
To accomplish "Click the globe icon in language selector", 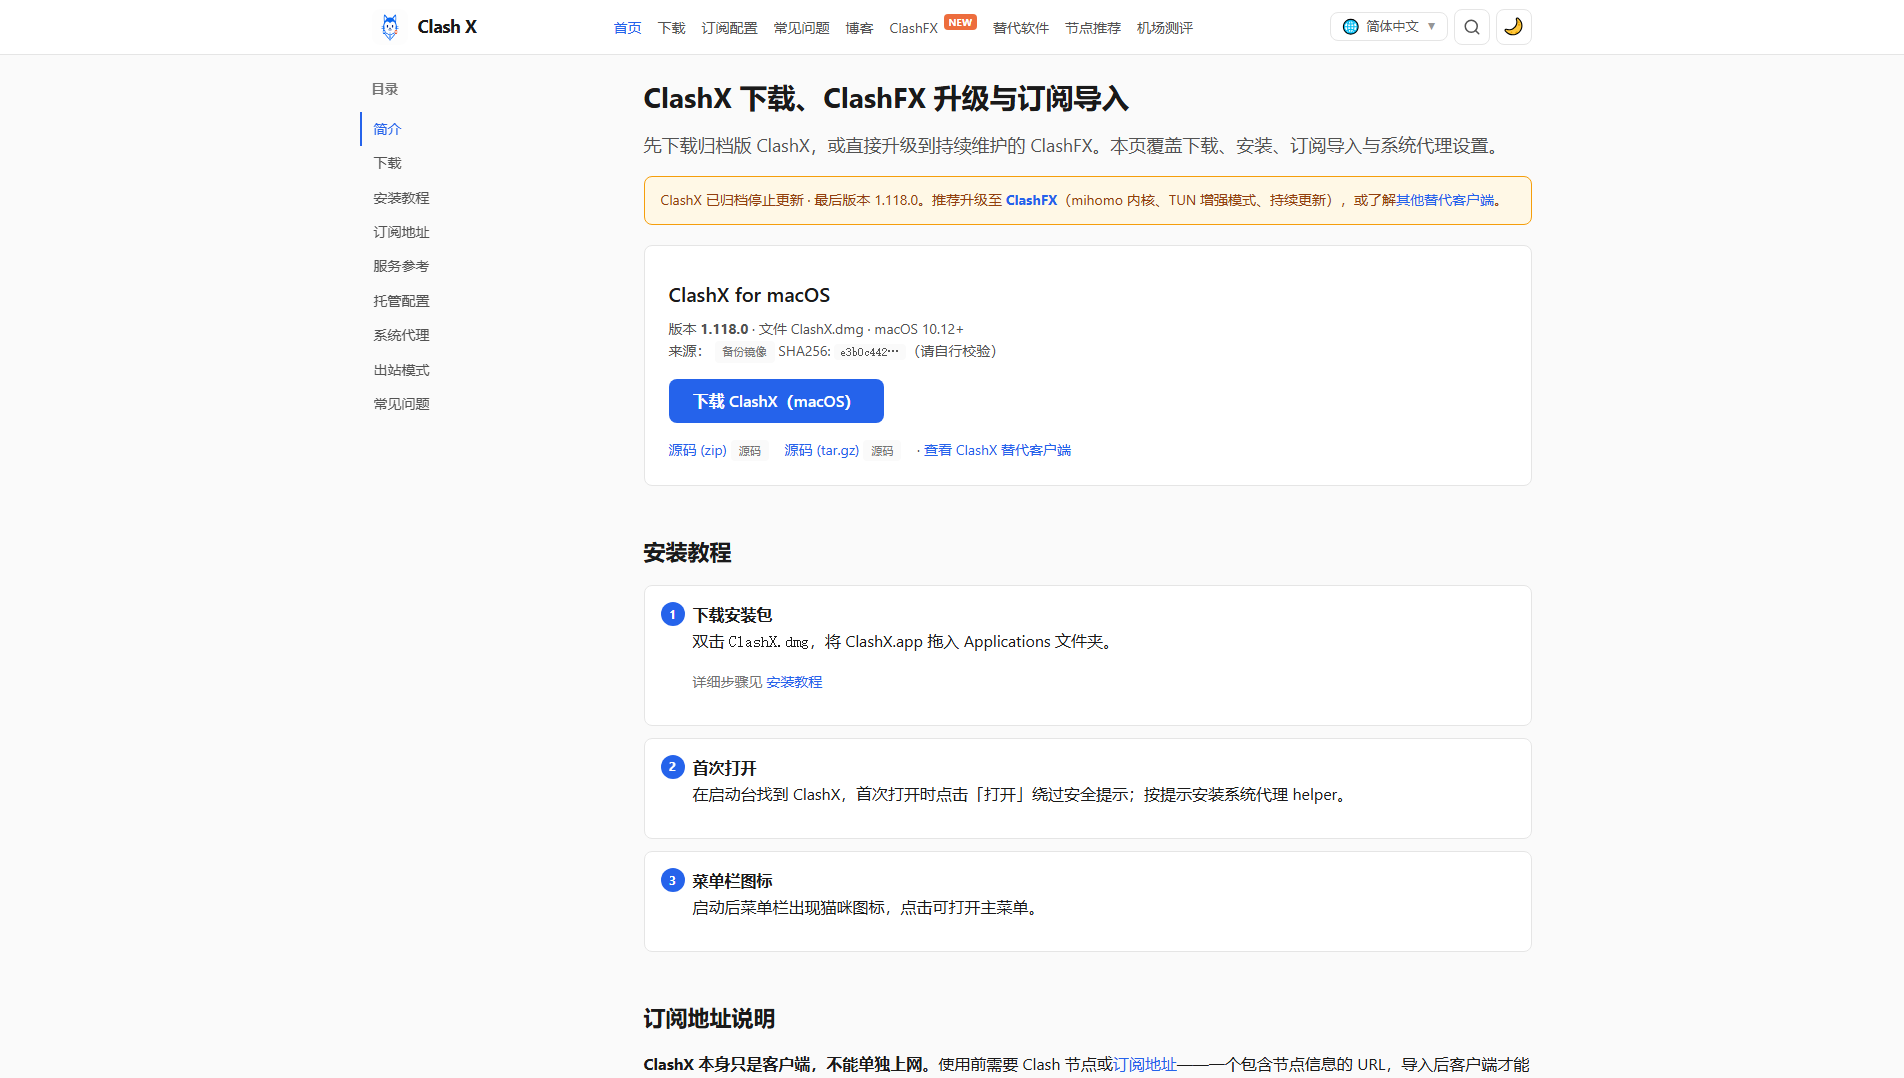I will (x=1351, y=27).
